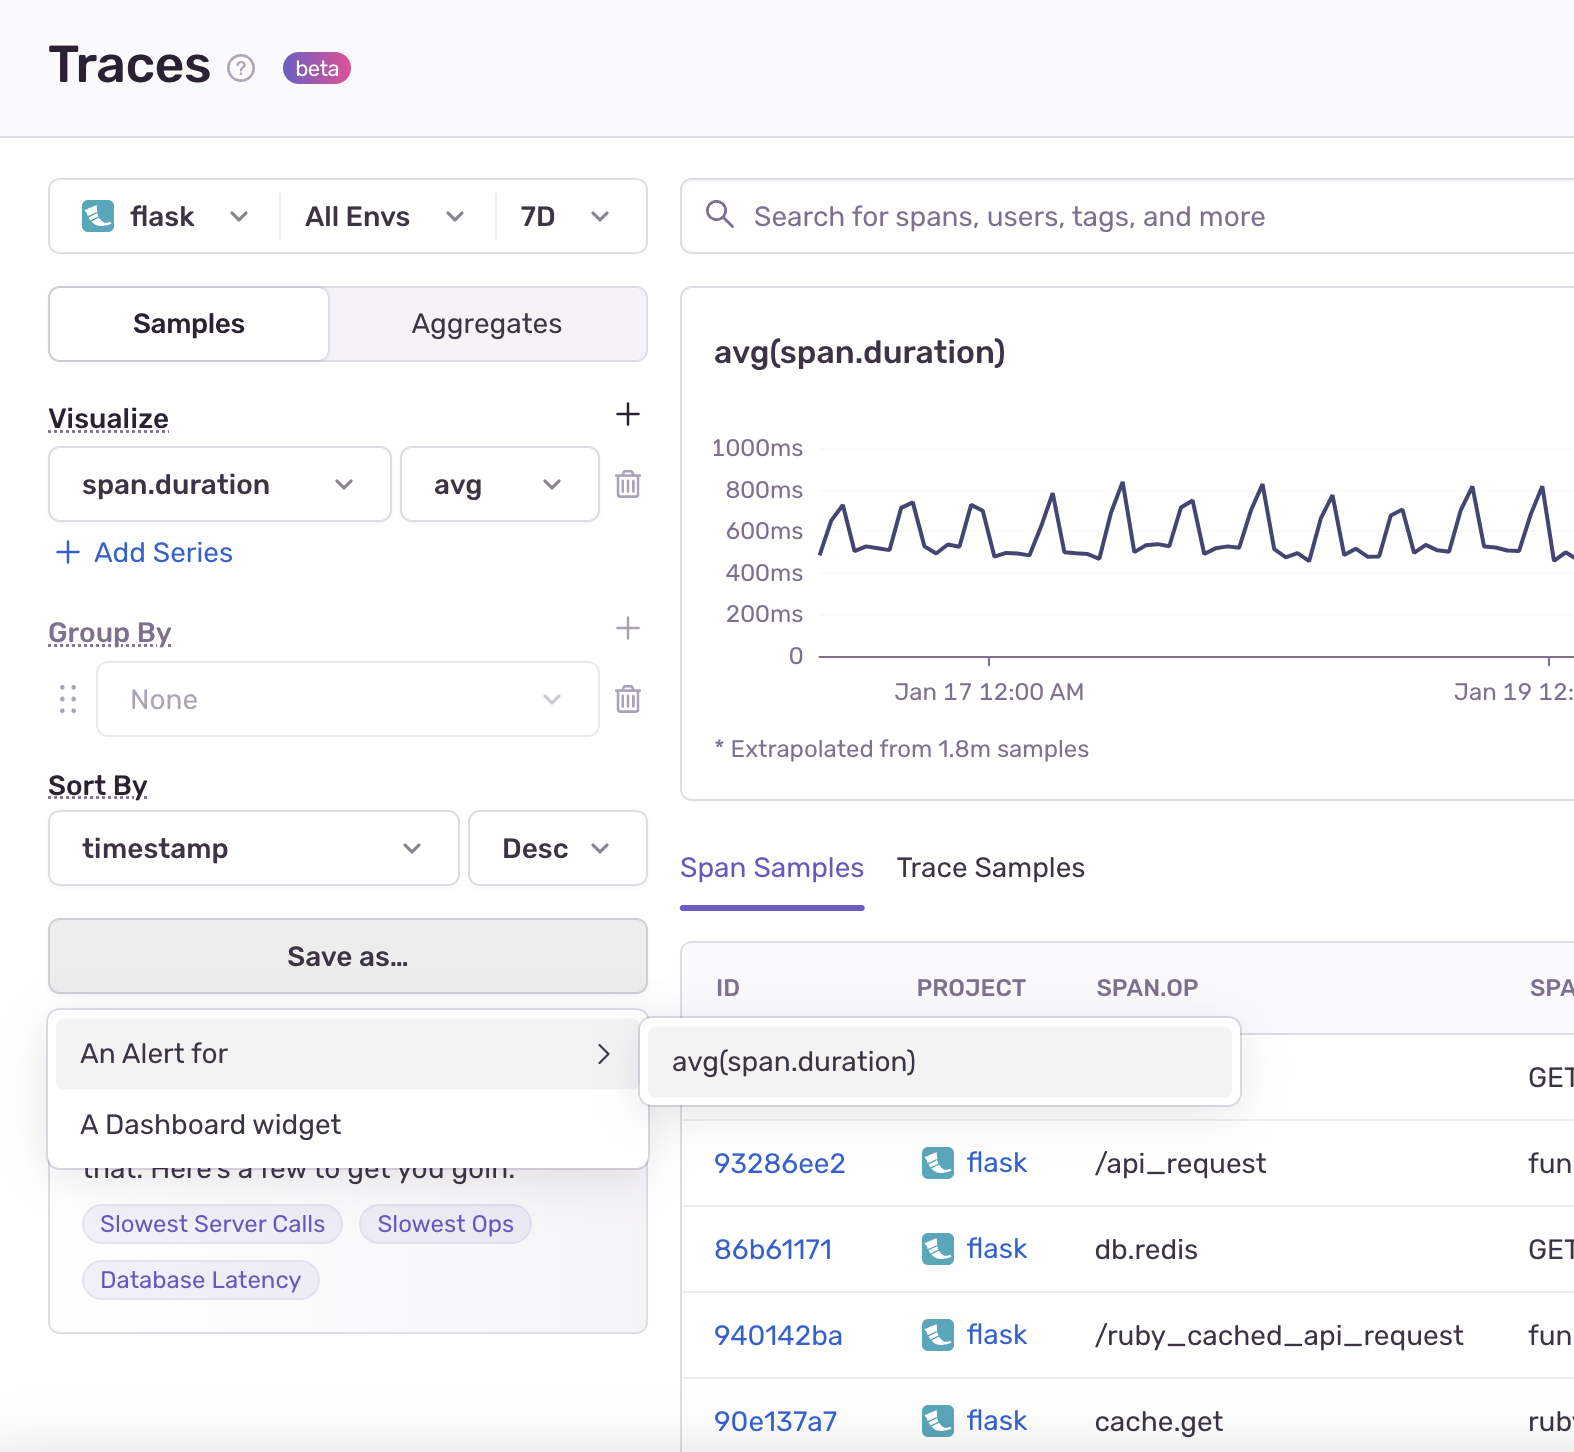1574x1452 pixels.
Task: Remove the Group By None row via trash icon
Action: pyautogui.click(x=627, y=699)
